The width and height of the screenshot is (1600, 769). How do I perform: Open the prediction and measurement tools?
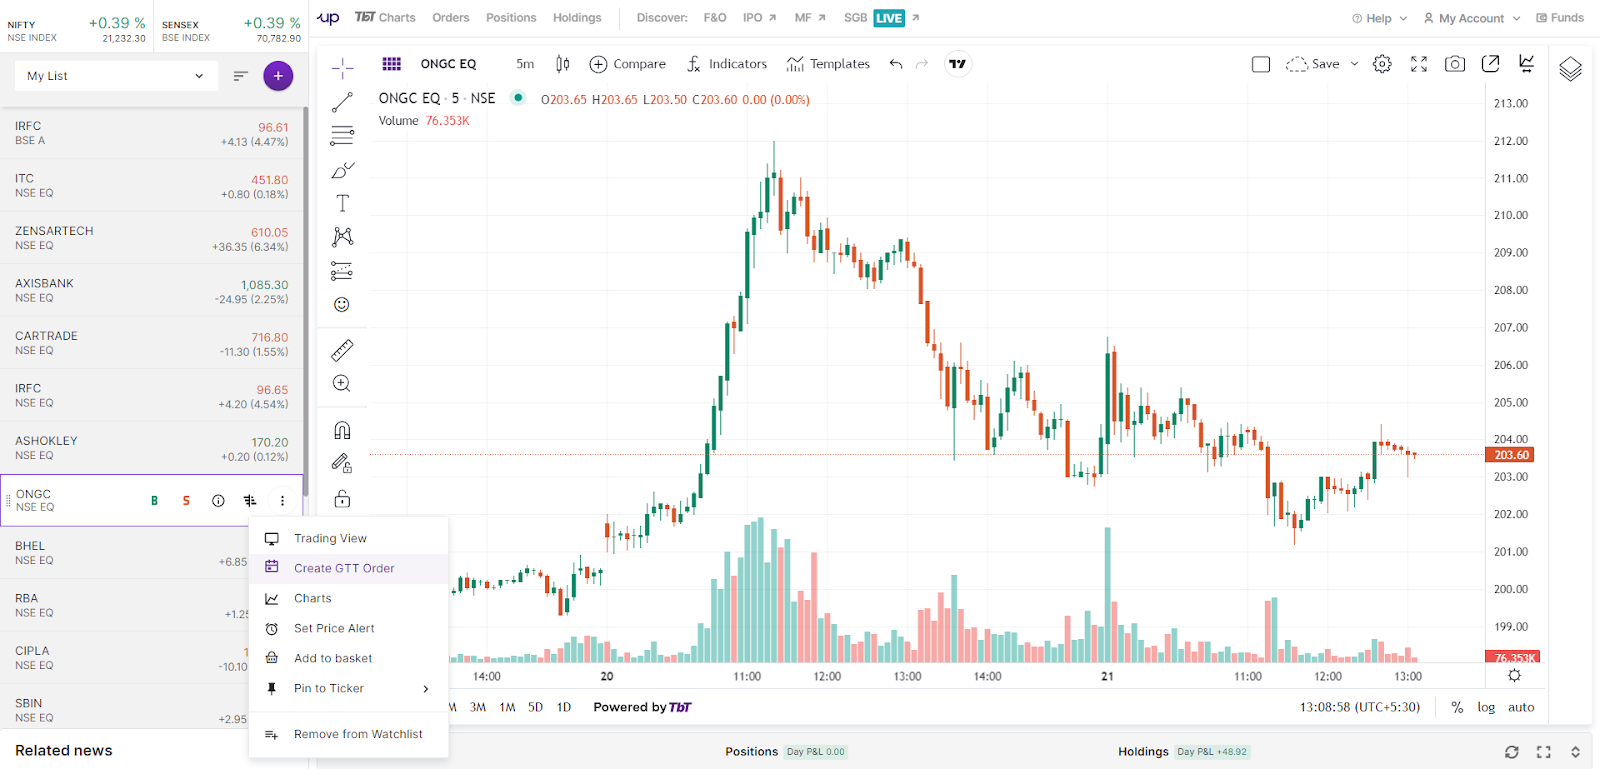pyautogui.click(x=342, y=271)
